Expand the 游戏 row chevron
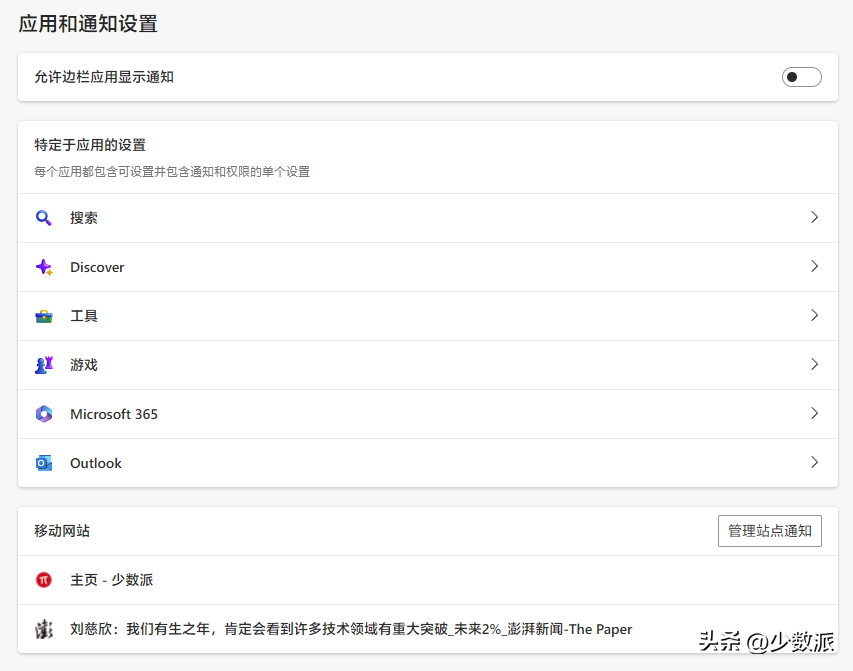The width and height of the screenshot is (853, 671). pos(814,364)
